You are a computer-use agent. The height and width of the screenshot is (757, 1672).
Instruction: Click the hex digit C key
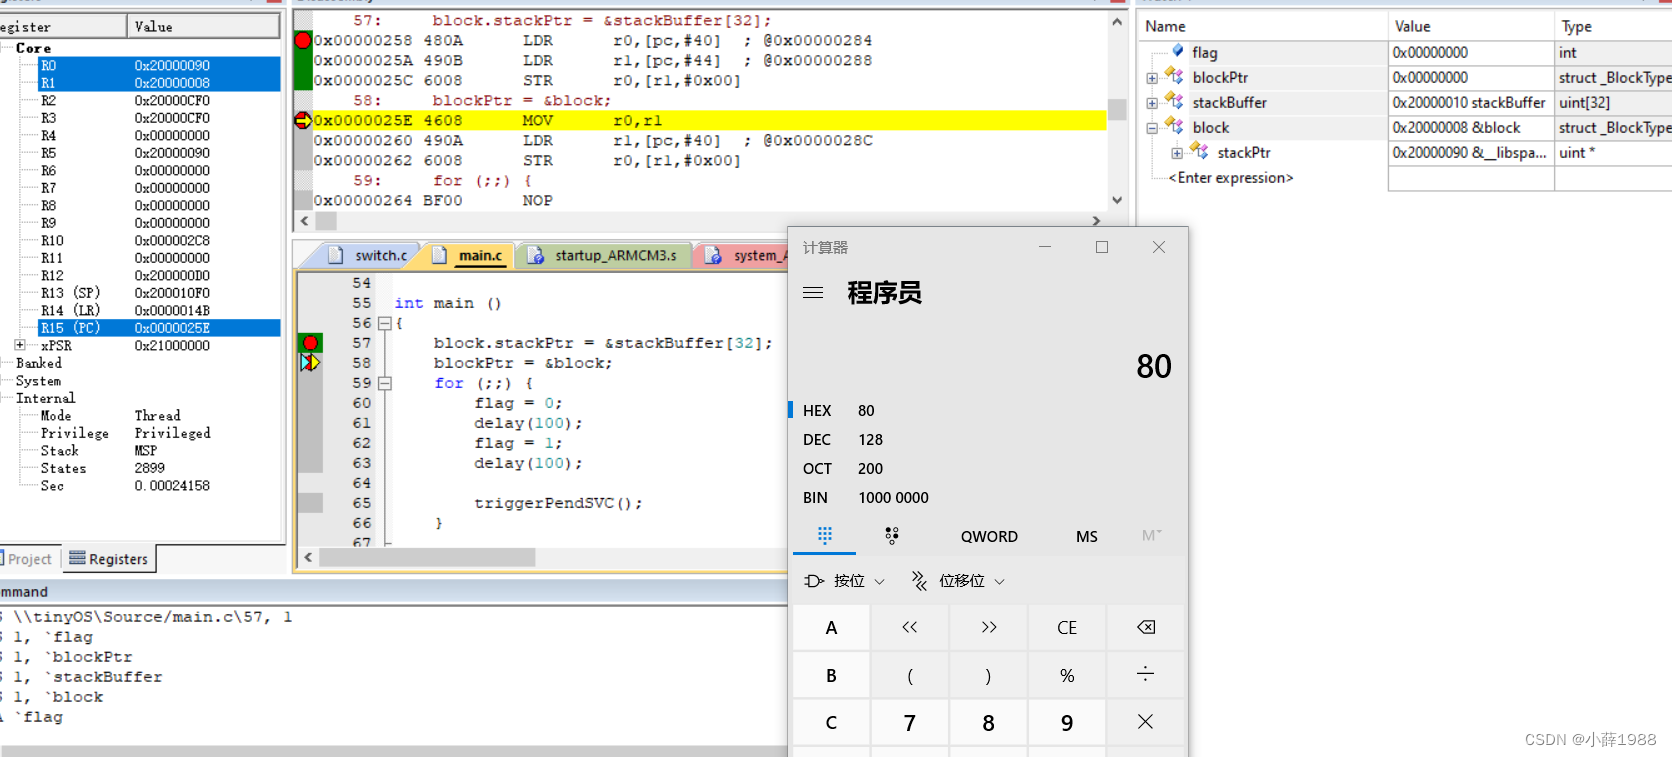[x=831, y=722]
